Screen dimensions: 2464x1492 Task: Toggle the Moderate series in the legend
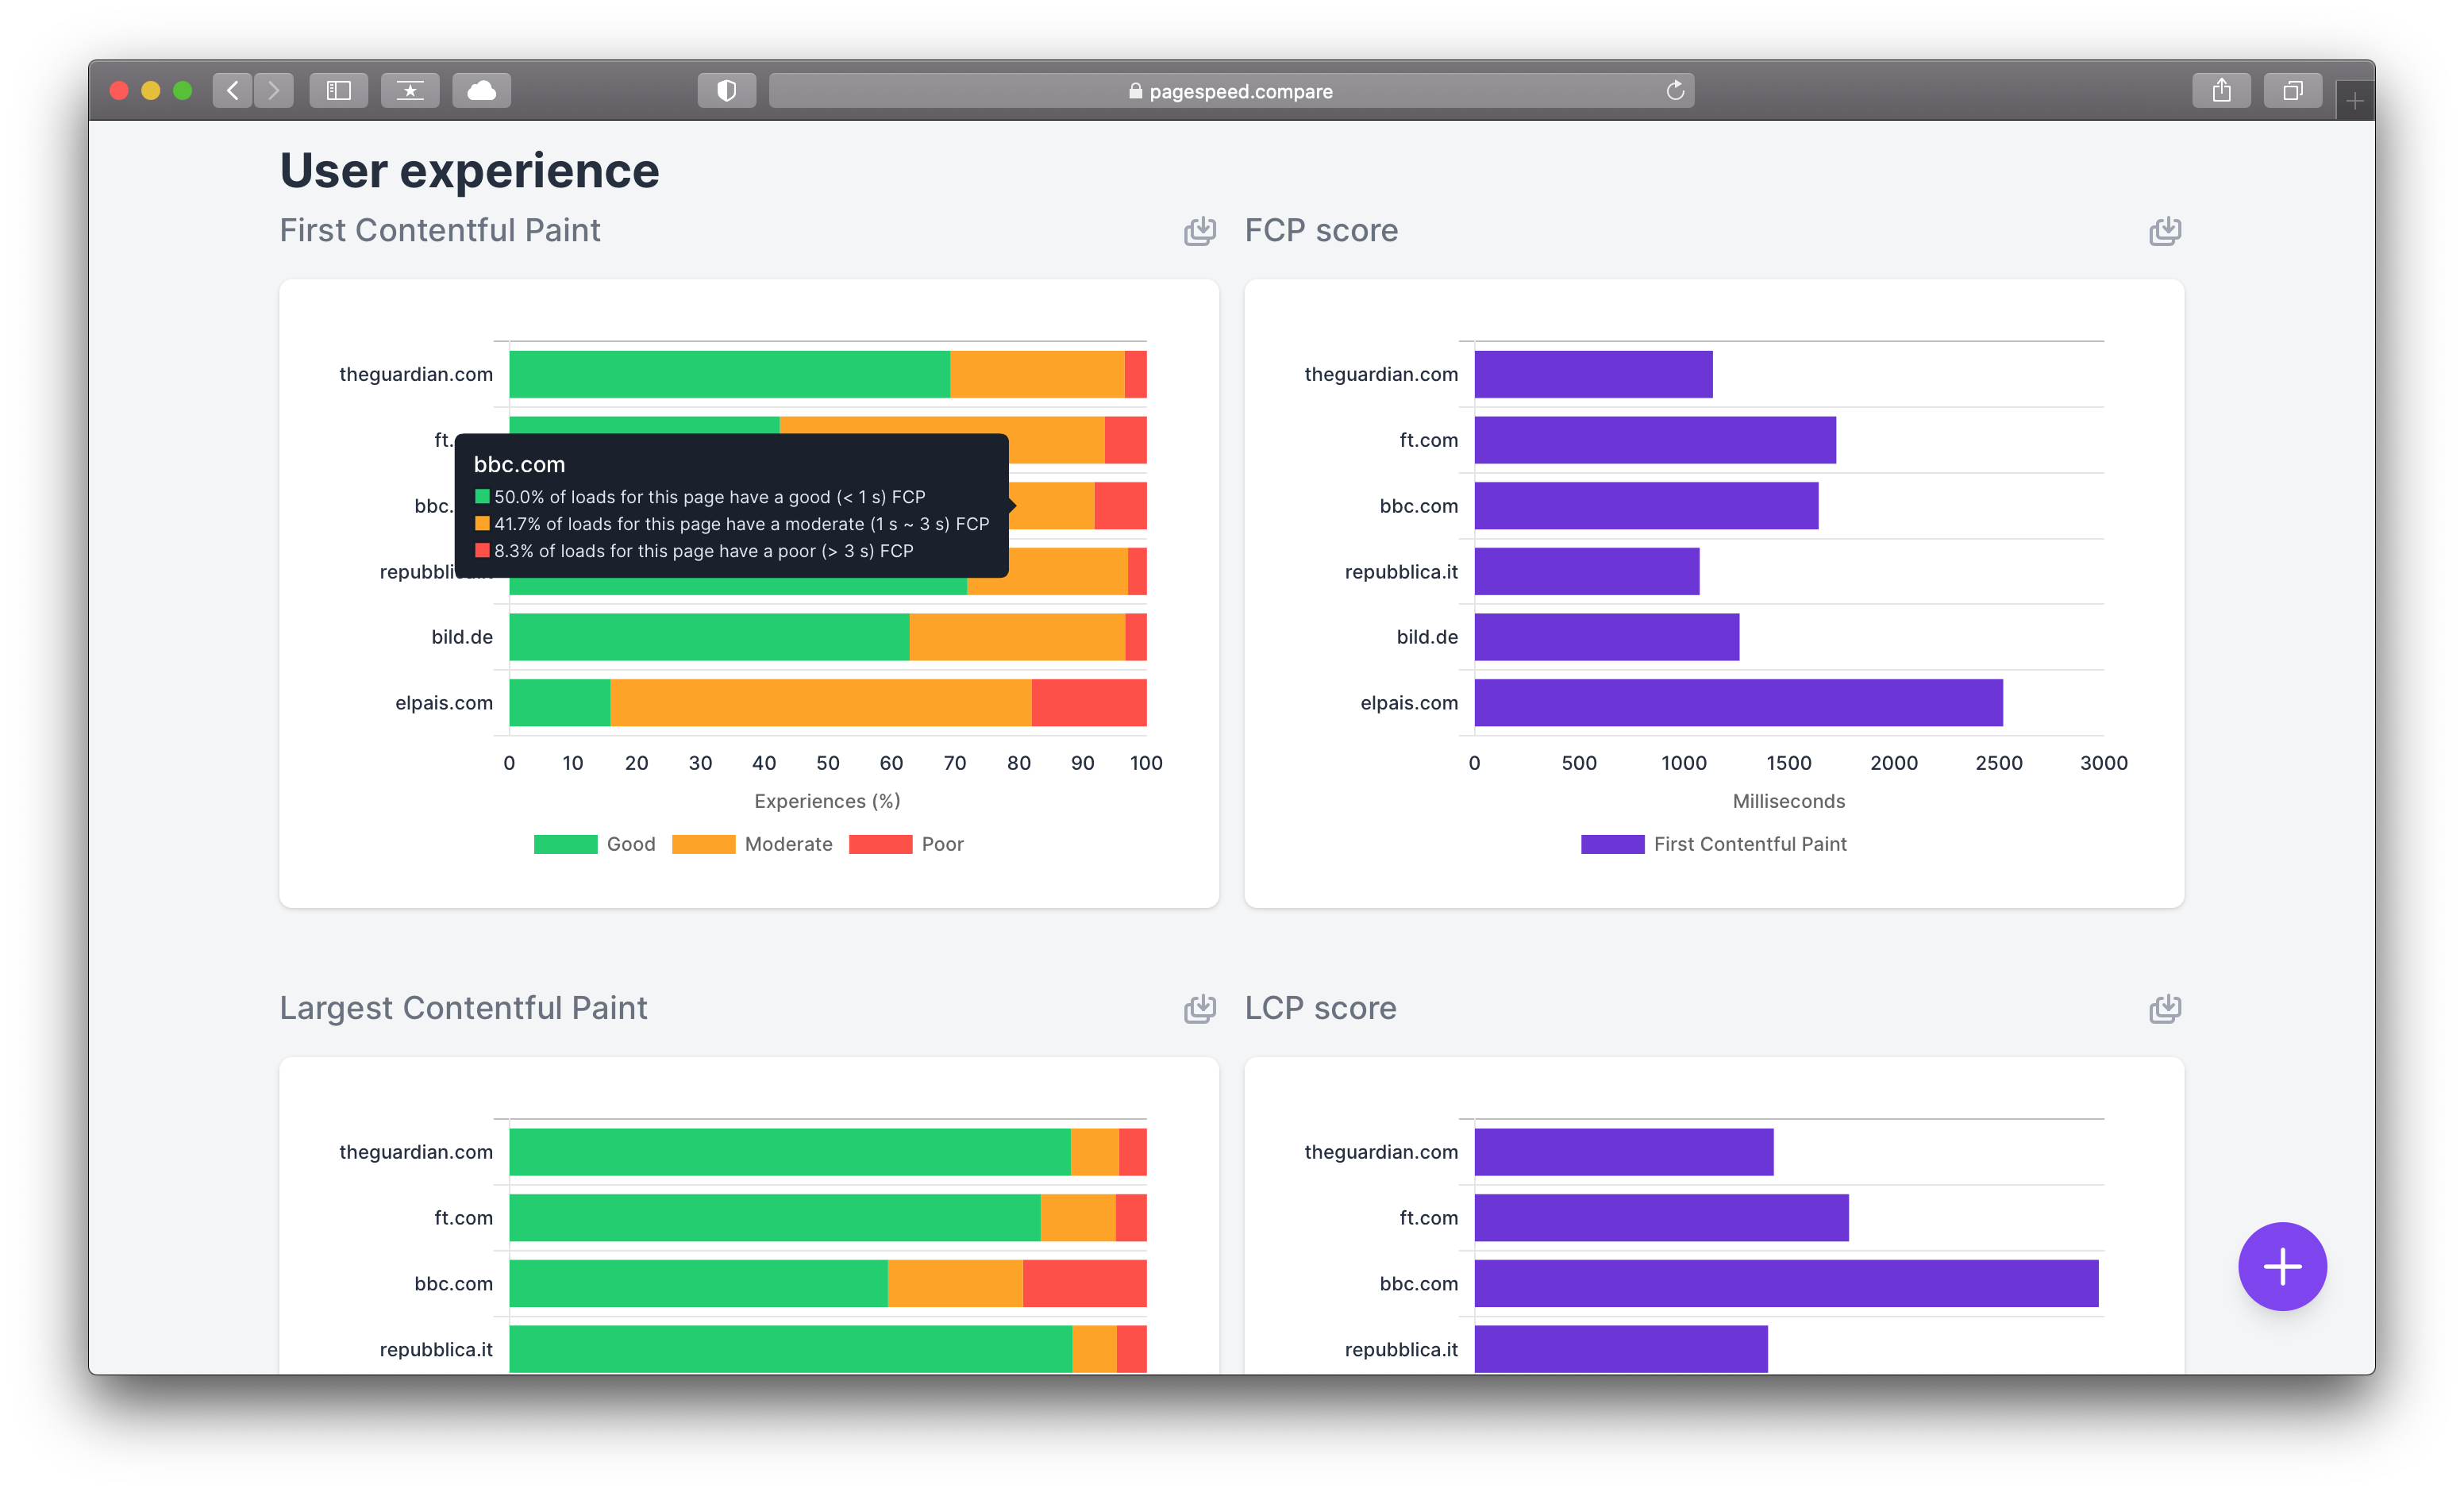pos(753,844)
